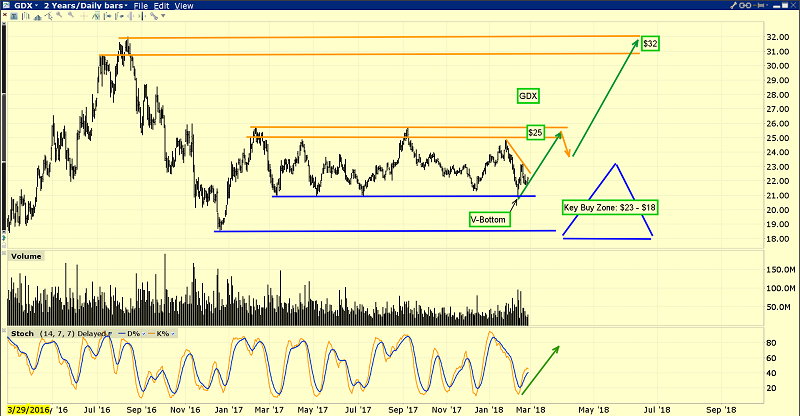This screenshot has height=416, width=800.
Task: Click the faint left-arrow bar icon
Action: (131, 16)
